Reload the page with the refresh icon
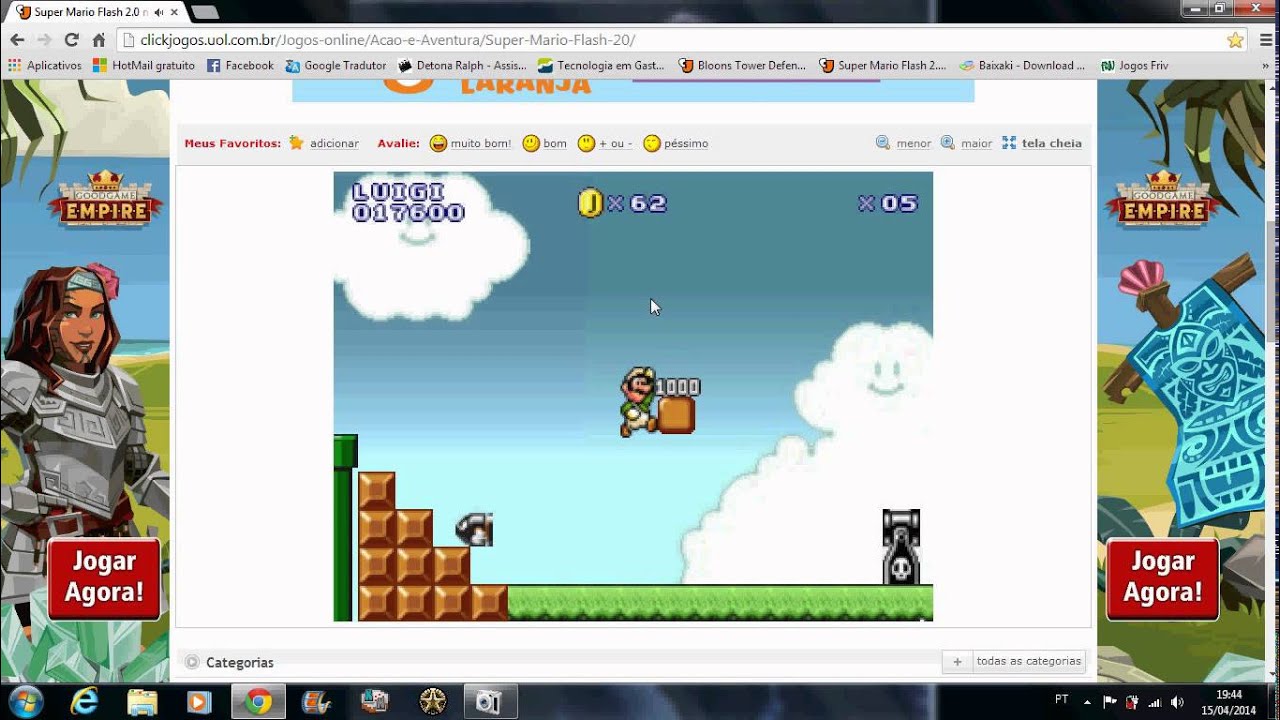This screenshot has width=1280, height=720. [71, 40]
